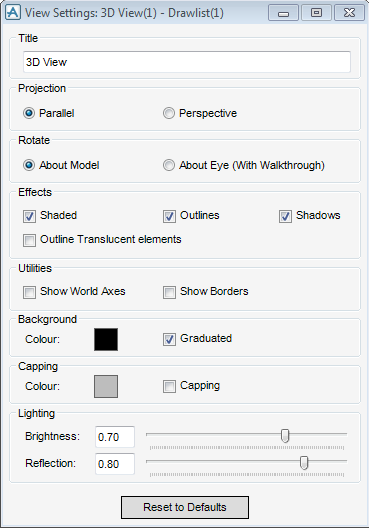Click the AVEVA app icon in title bar
This screenshot has width=369, height=528.
pos(13,13)
